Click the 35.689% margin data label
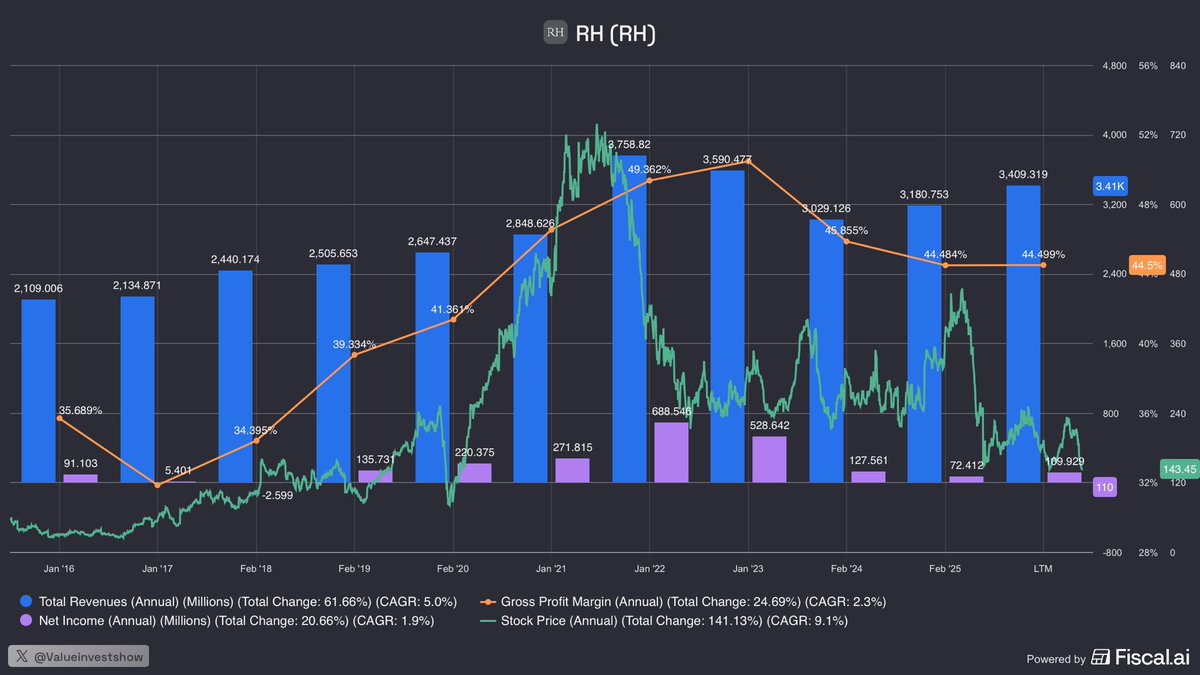Viewport: 1200px width, 675px height. (80, 411)
